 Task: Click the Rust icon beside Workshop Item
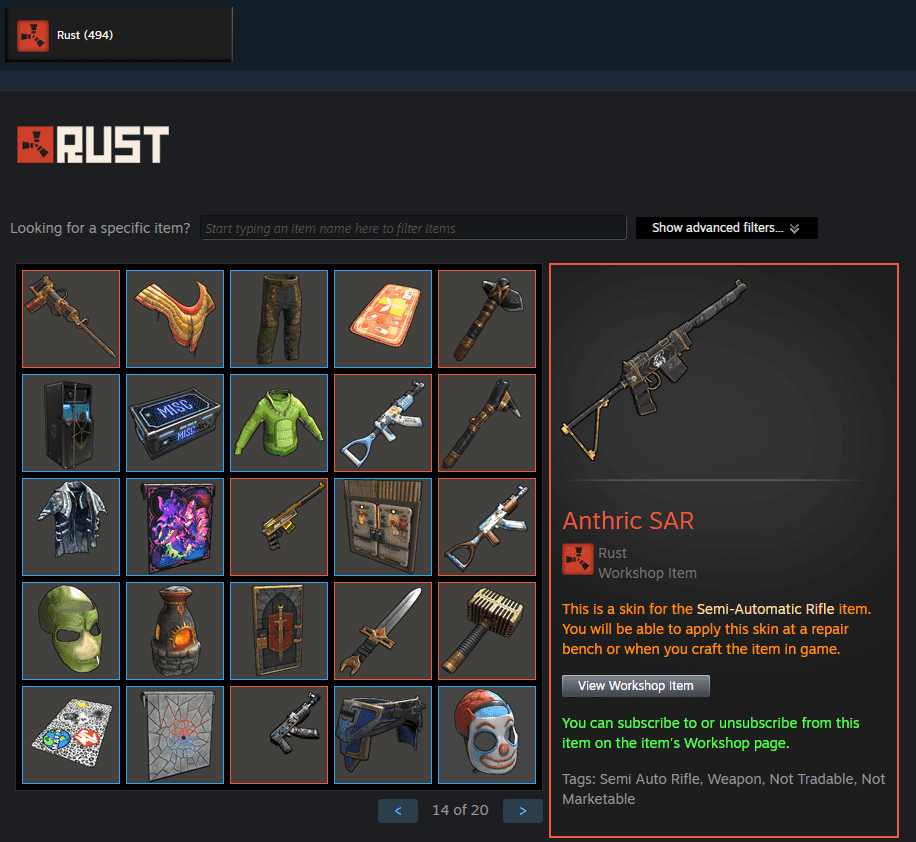click(x=578, y=560)
